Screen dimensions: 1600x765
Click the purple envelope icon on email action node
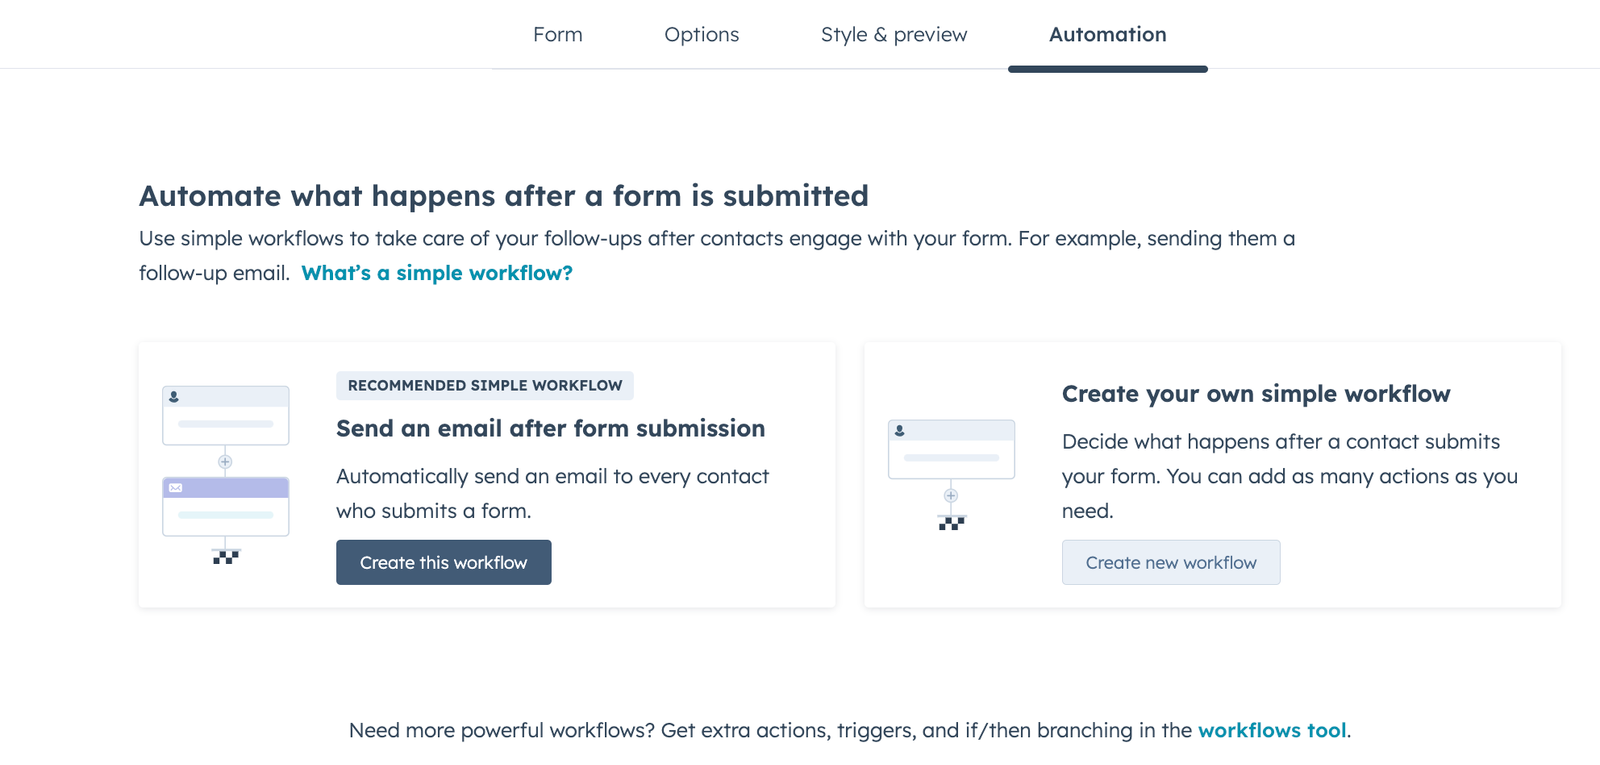point(176,487)
